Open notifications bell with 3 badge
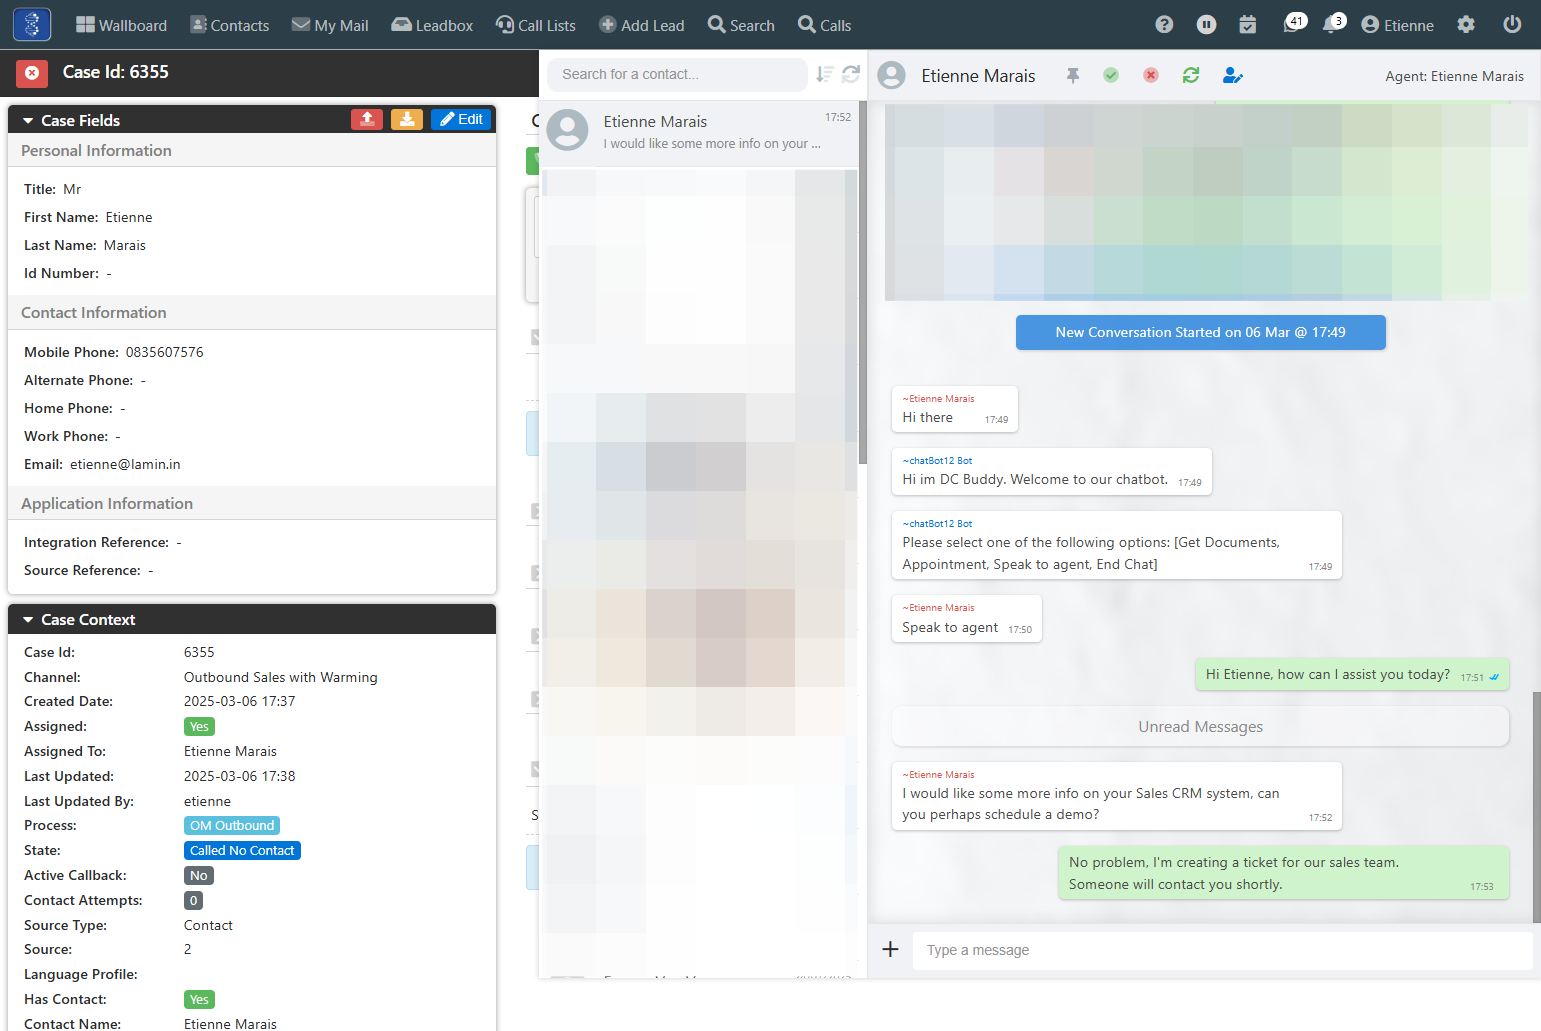Screen dimensions: 1541x1031 pyautogui.click(x=1334, y=24)
